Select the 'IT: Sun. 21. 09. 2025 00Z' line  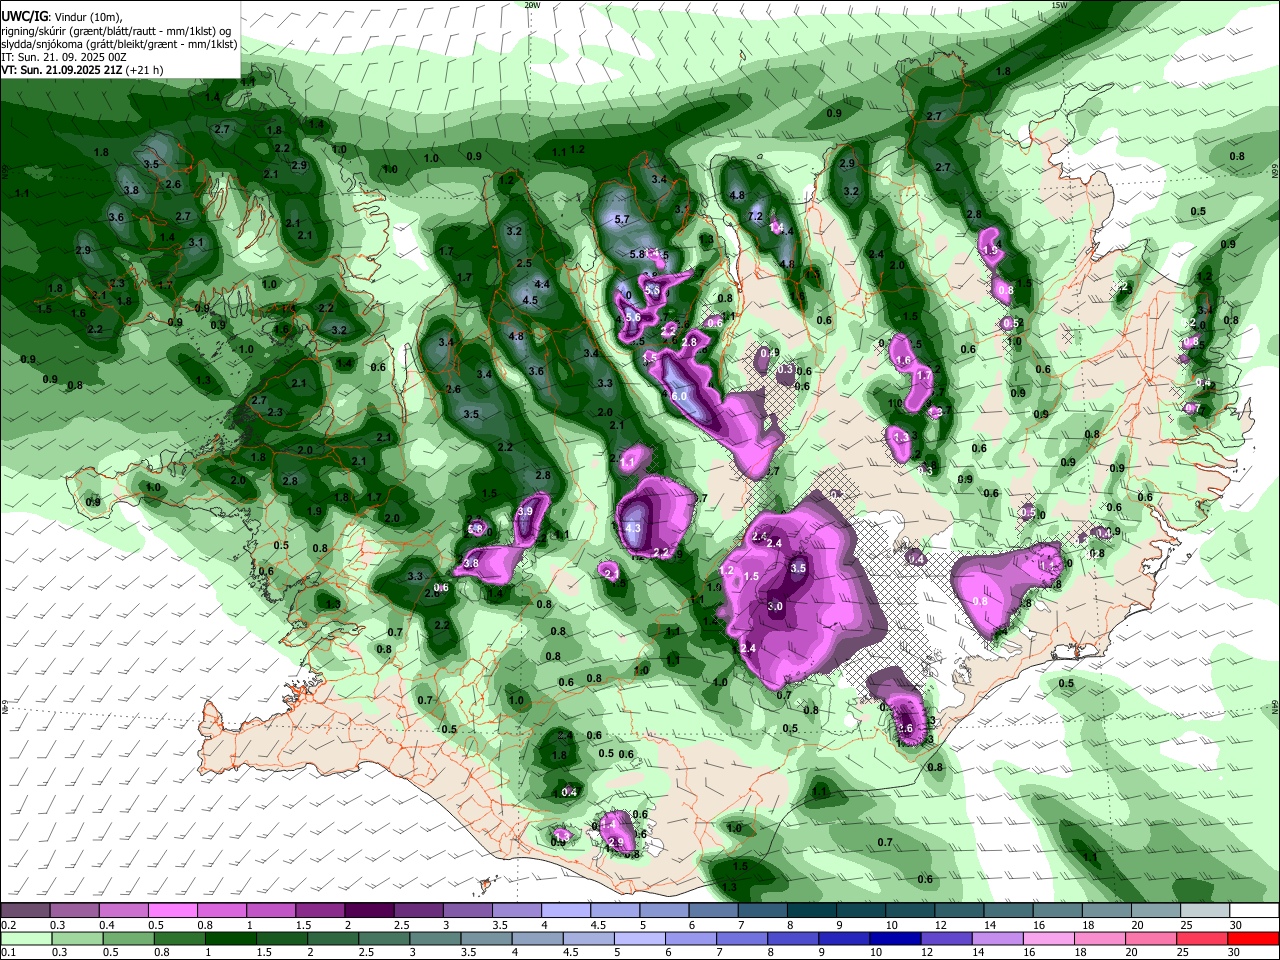click(x=63, y=57)
